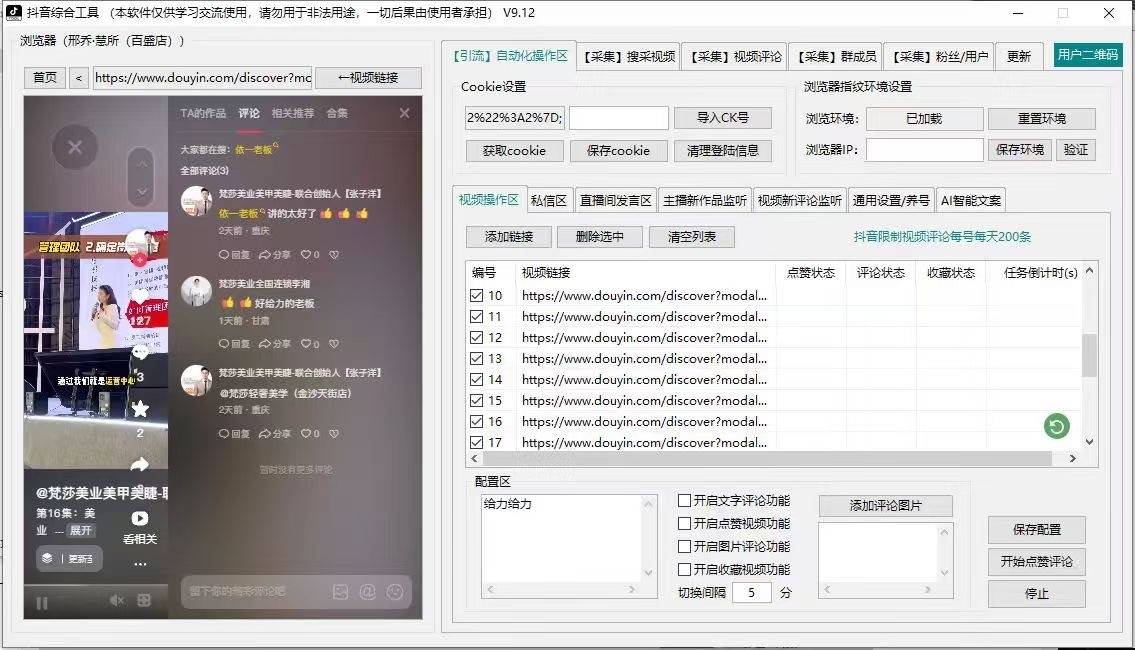Expand video description via 展开
The image size is (1135, 650).
click(80, 531)
